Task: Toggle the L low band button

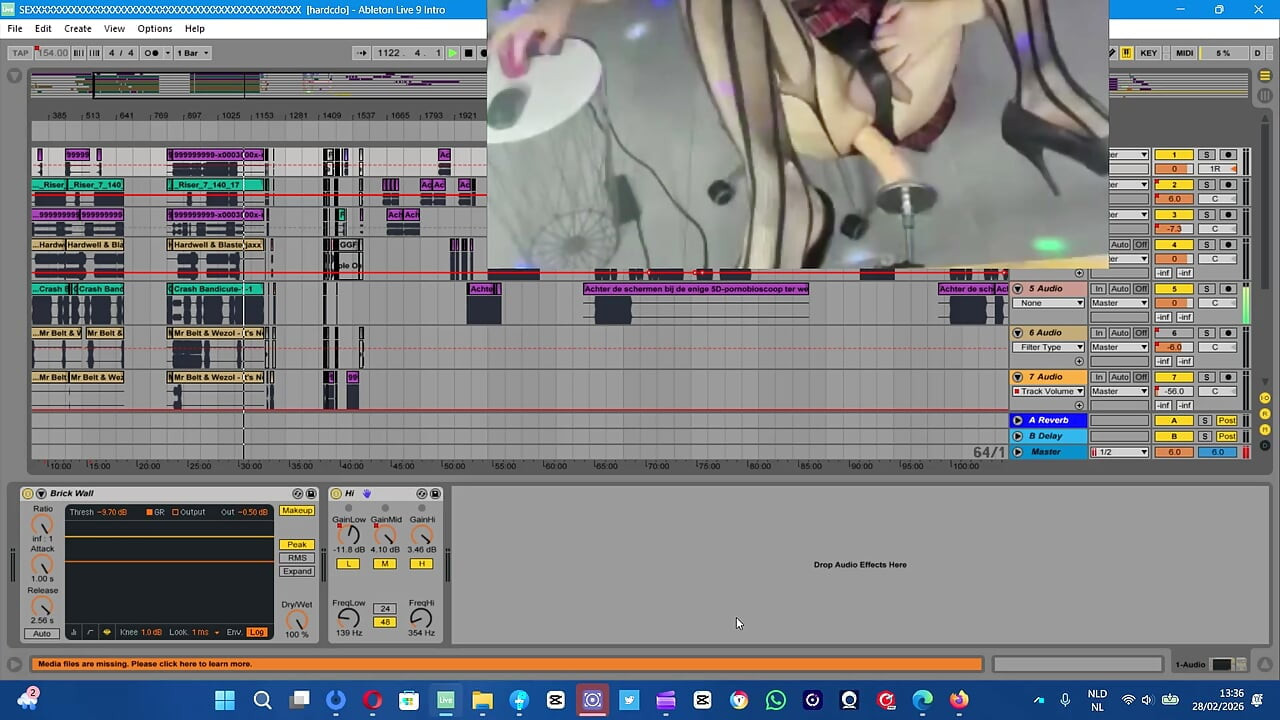Action: (x=348, y=564)
